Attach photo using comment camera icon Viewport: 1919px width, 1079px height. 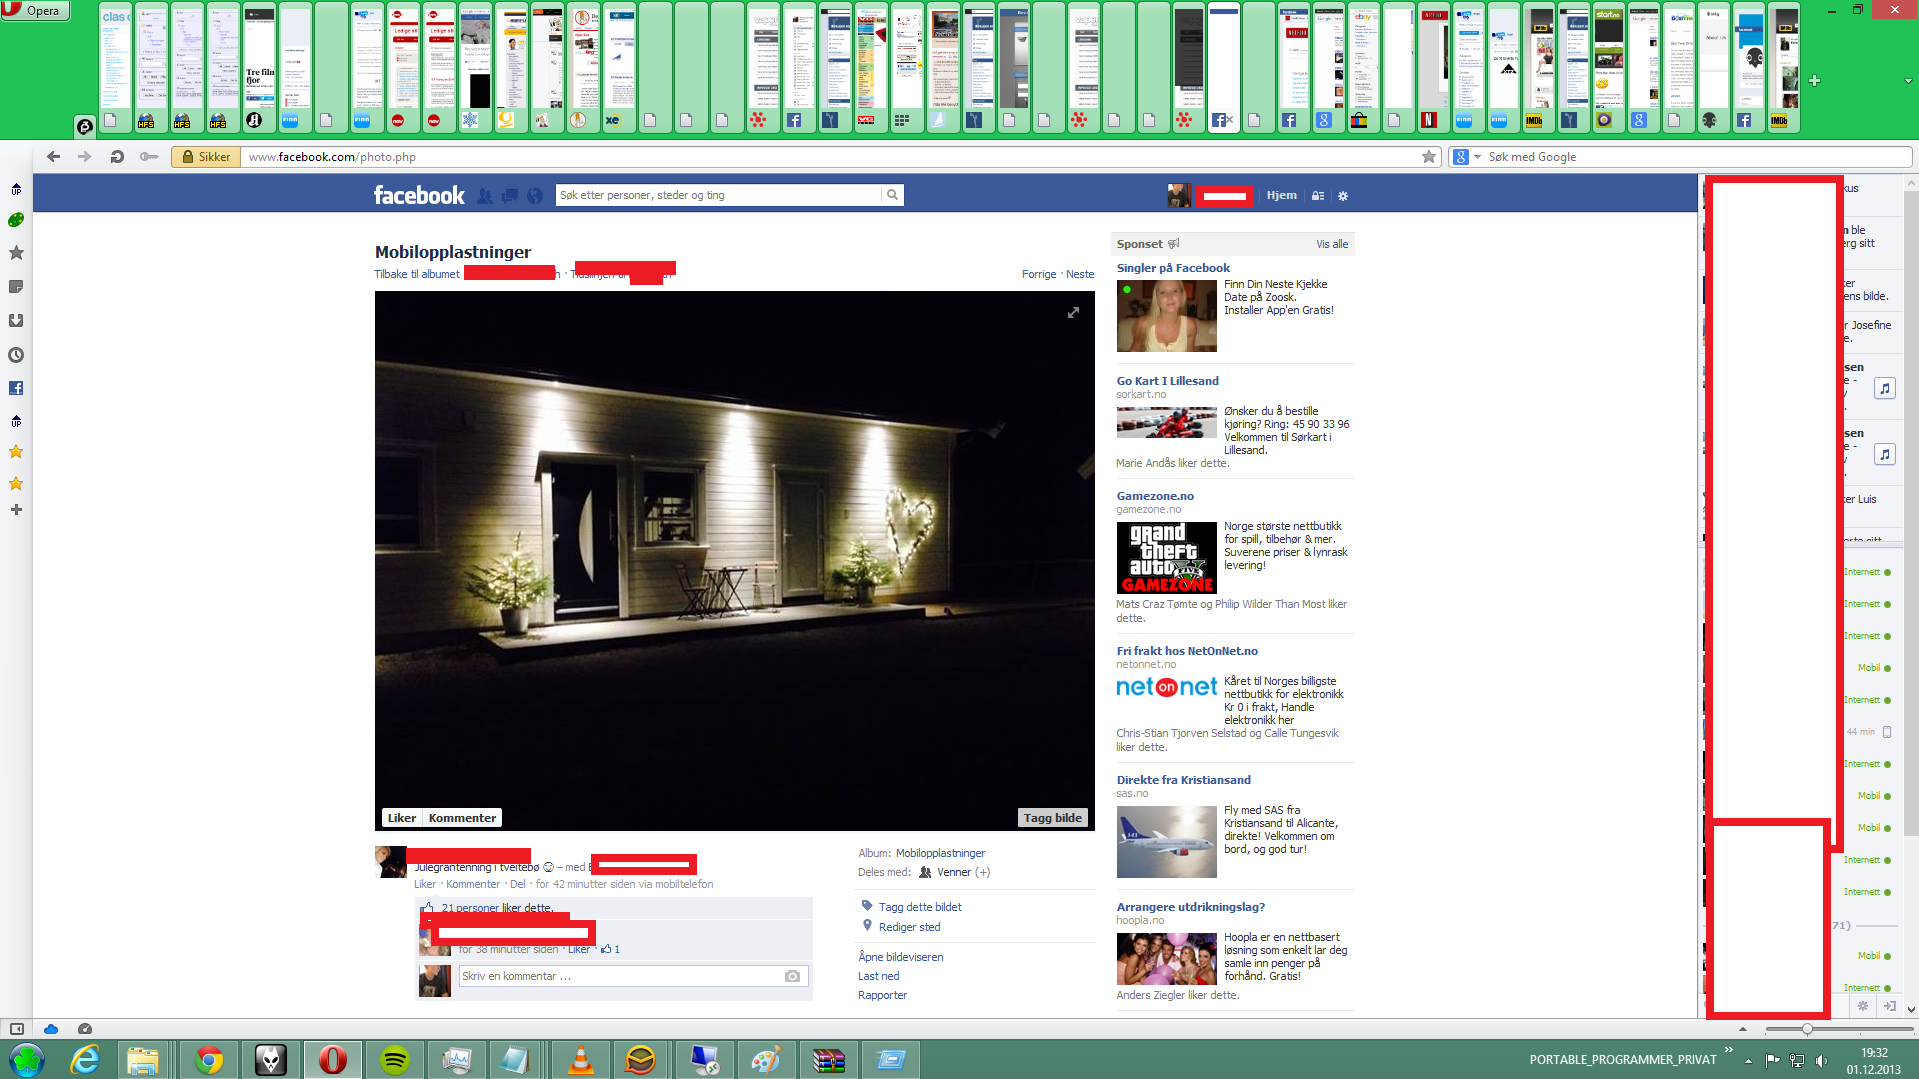[792, 976]
